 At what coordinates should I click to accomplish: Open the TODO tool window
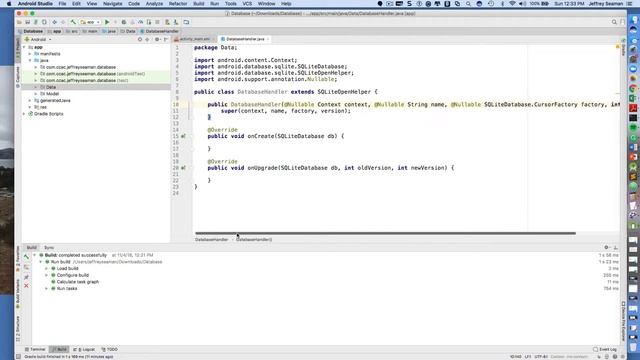[109, 349]
